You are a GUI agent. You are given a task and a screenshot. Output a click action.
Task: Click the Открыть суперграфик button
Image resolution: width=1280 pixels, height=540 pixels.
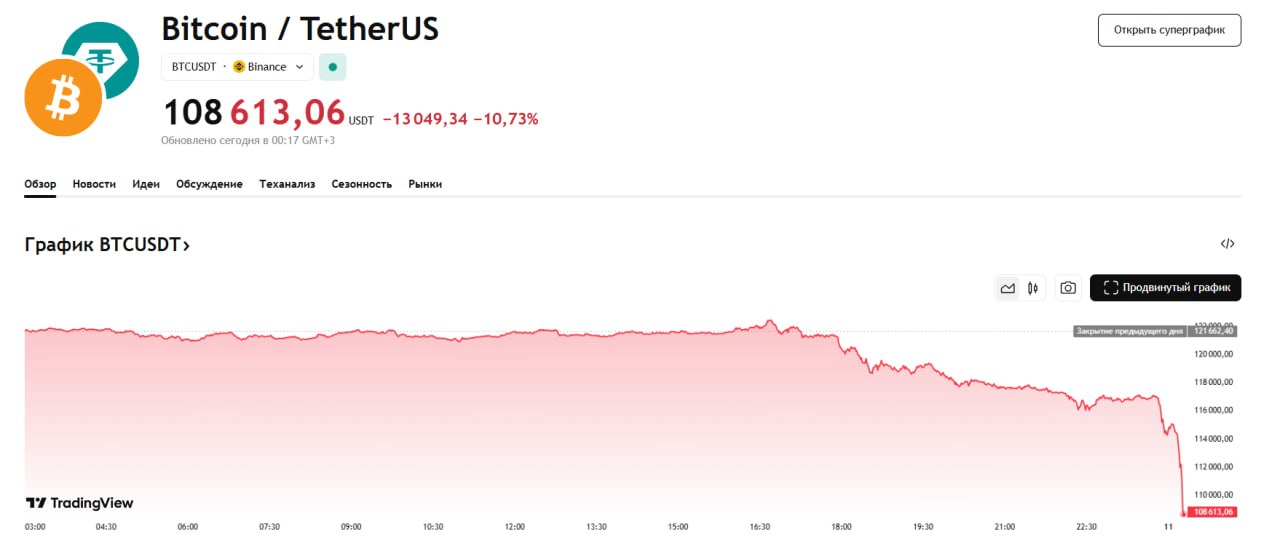[x=1169, y=30]
